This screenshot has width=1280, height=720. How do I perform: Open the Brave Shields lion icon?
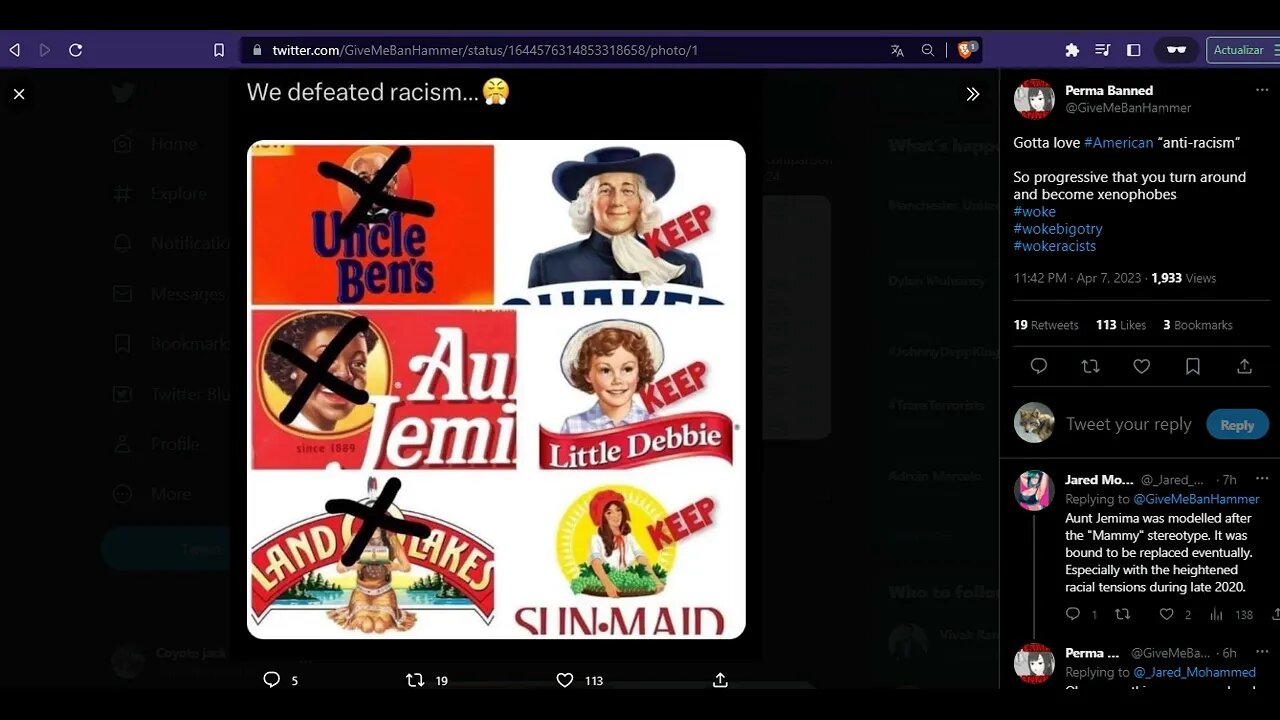[966, 50]
